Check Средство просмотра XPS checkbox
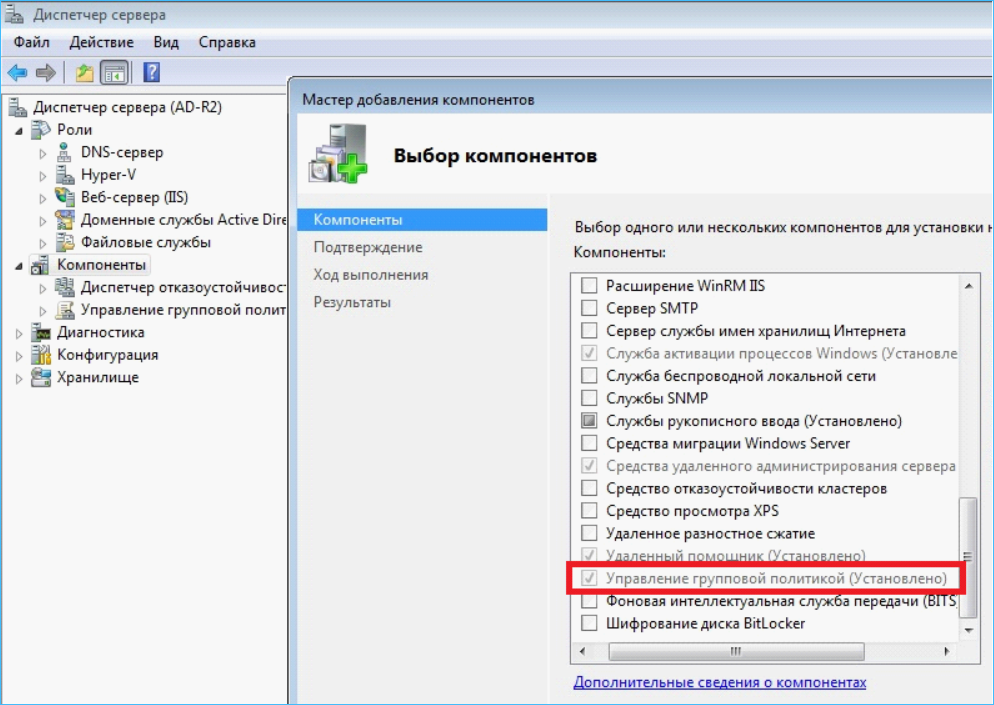The image size is (994, 705). click(589, 510)
